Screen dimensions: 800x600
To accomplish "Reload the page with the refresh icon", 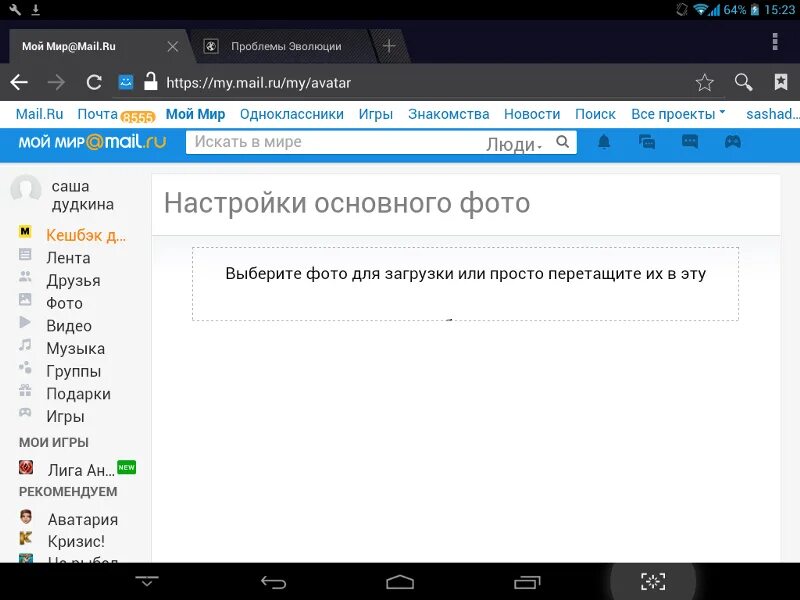I will coord(94,82).
